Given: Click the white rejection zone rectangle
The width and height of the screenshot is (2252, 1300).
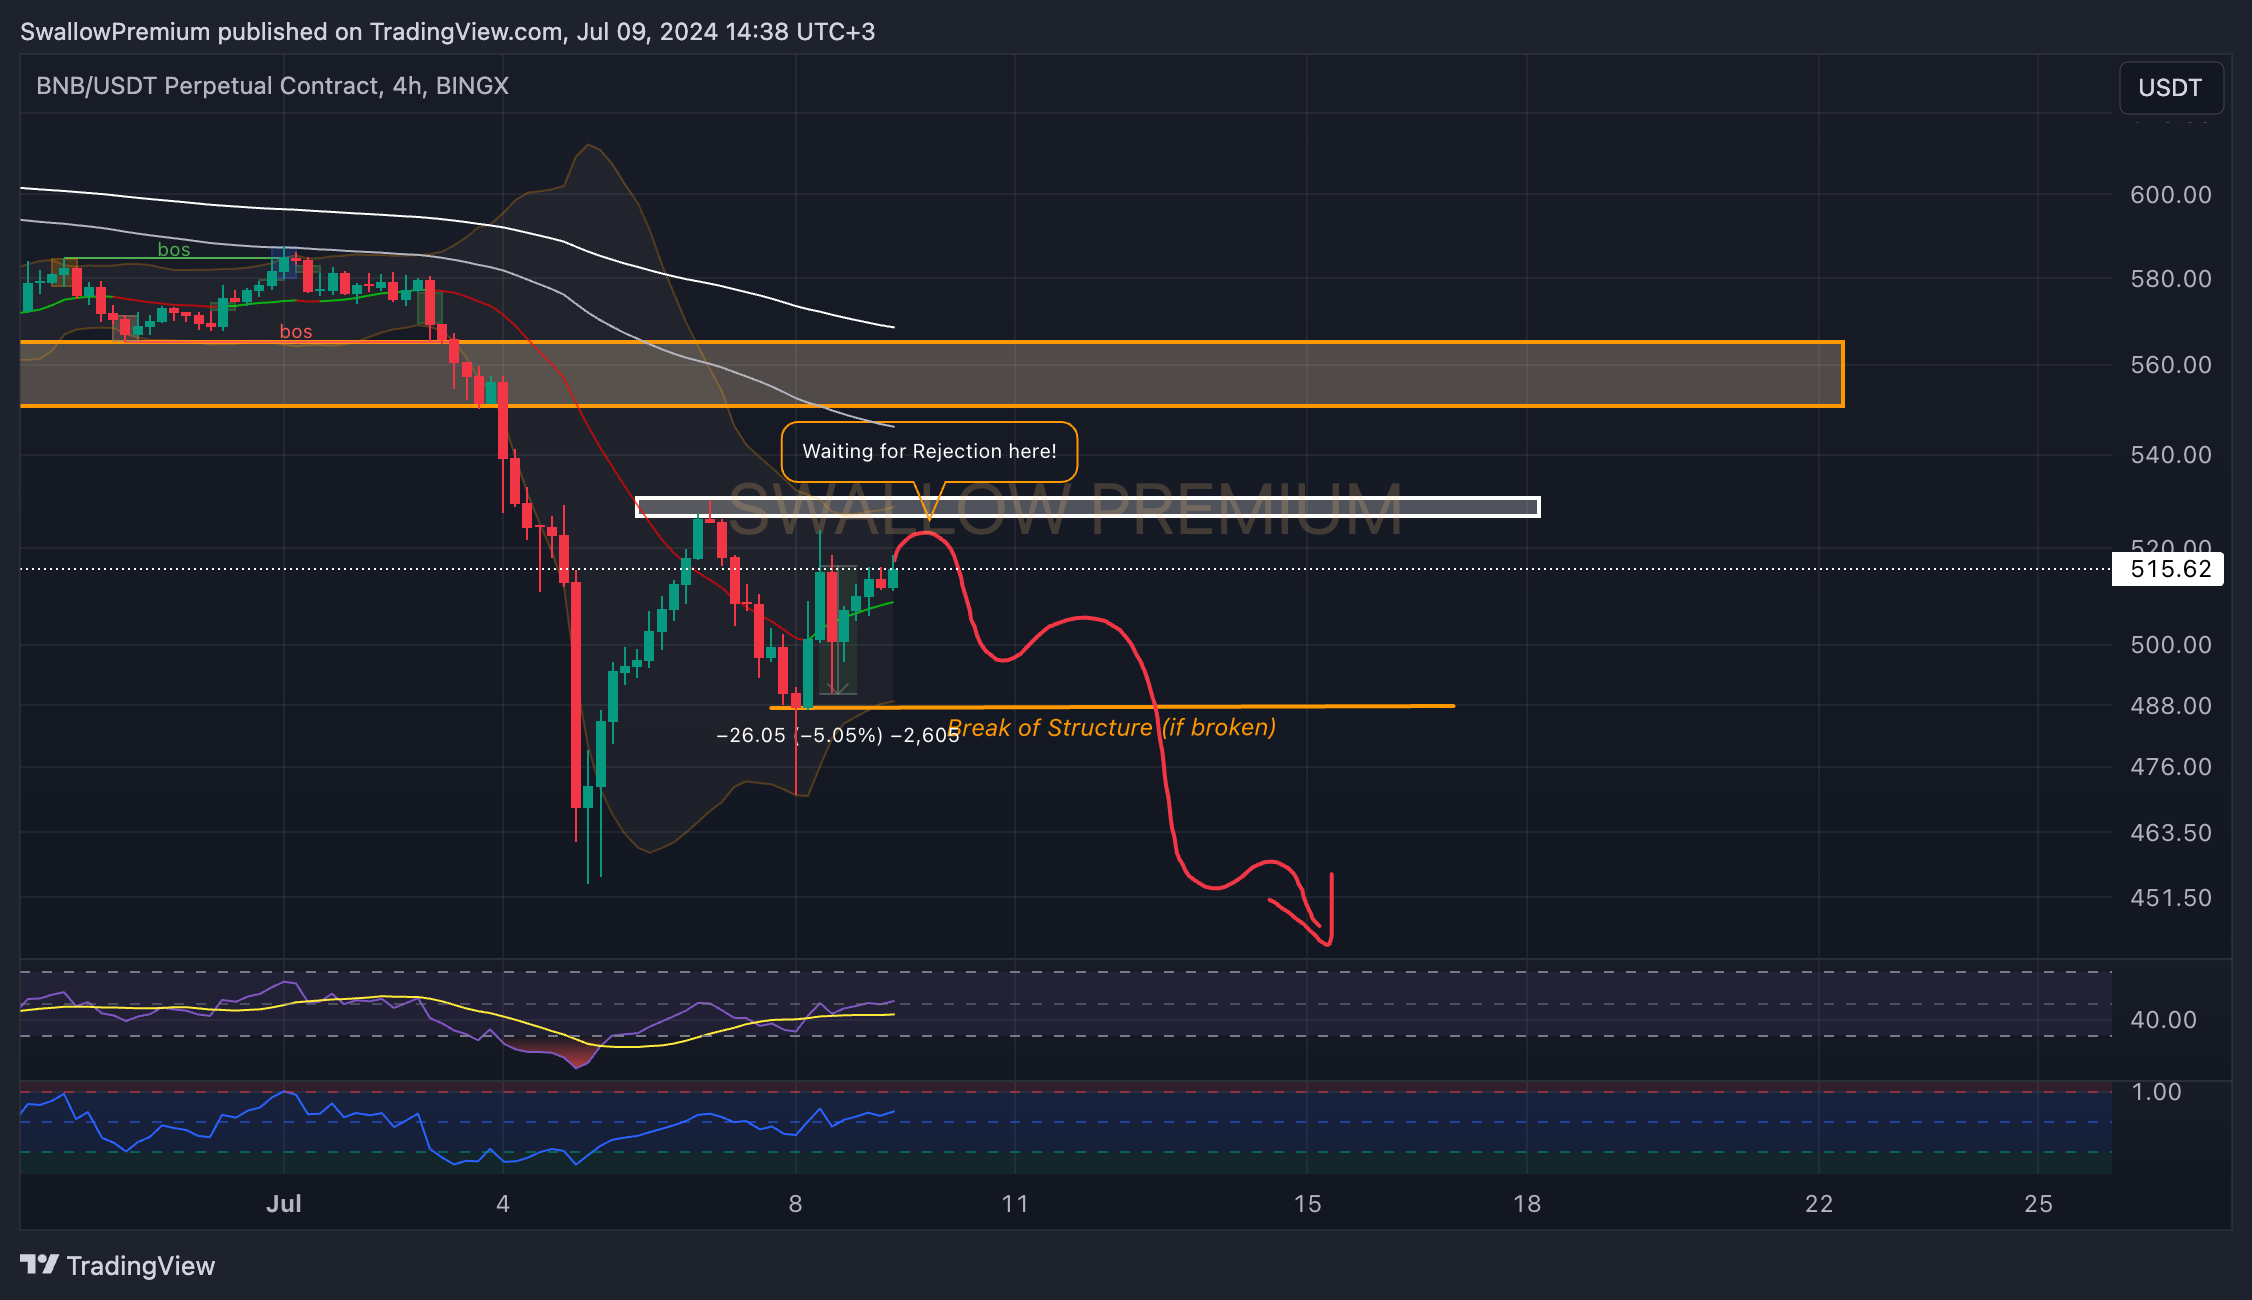Looking at the screenshot, I should click(1088, 507).
